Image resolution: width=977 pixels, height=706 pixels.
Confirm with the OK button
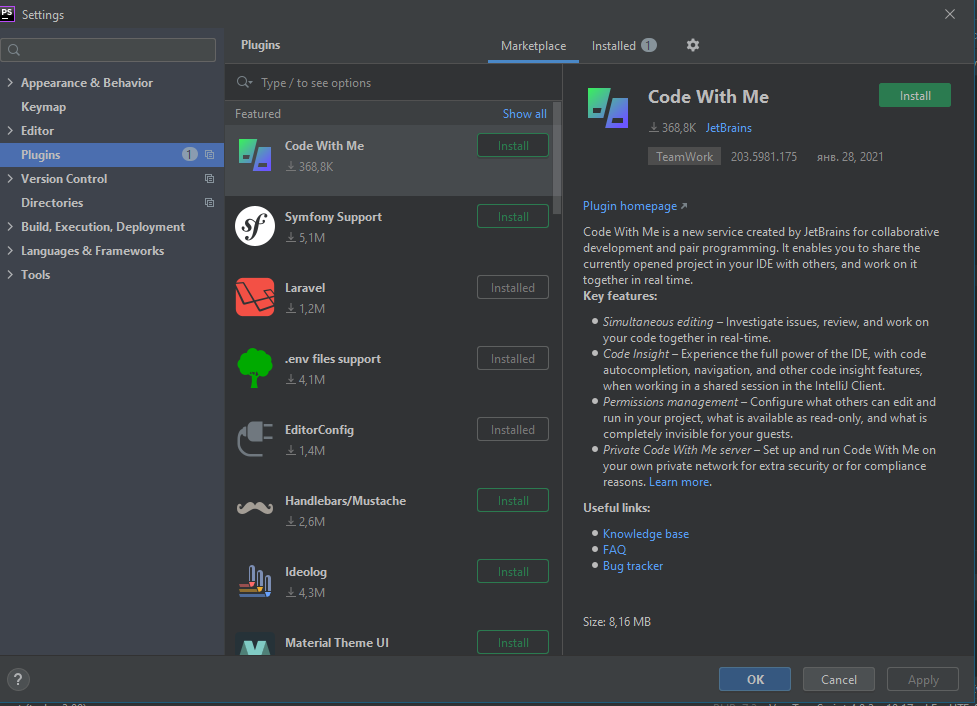(755, 679)
